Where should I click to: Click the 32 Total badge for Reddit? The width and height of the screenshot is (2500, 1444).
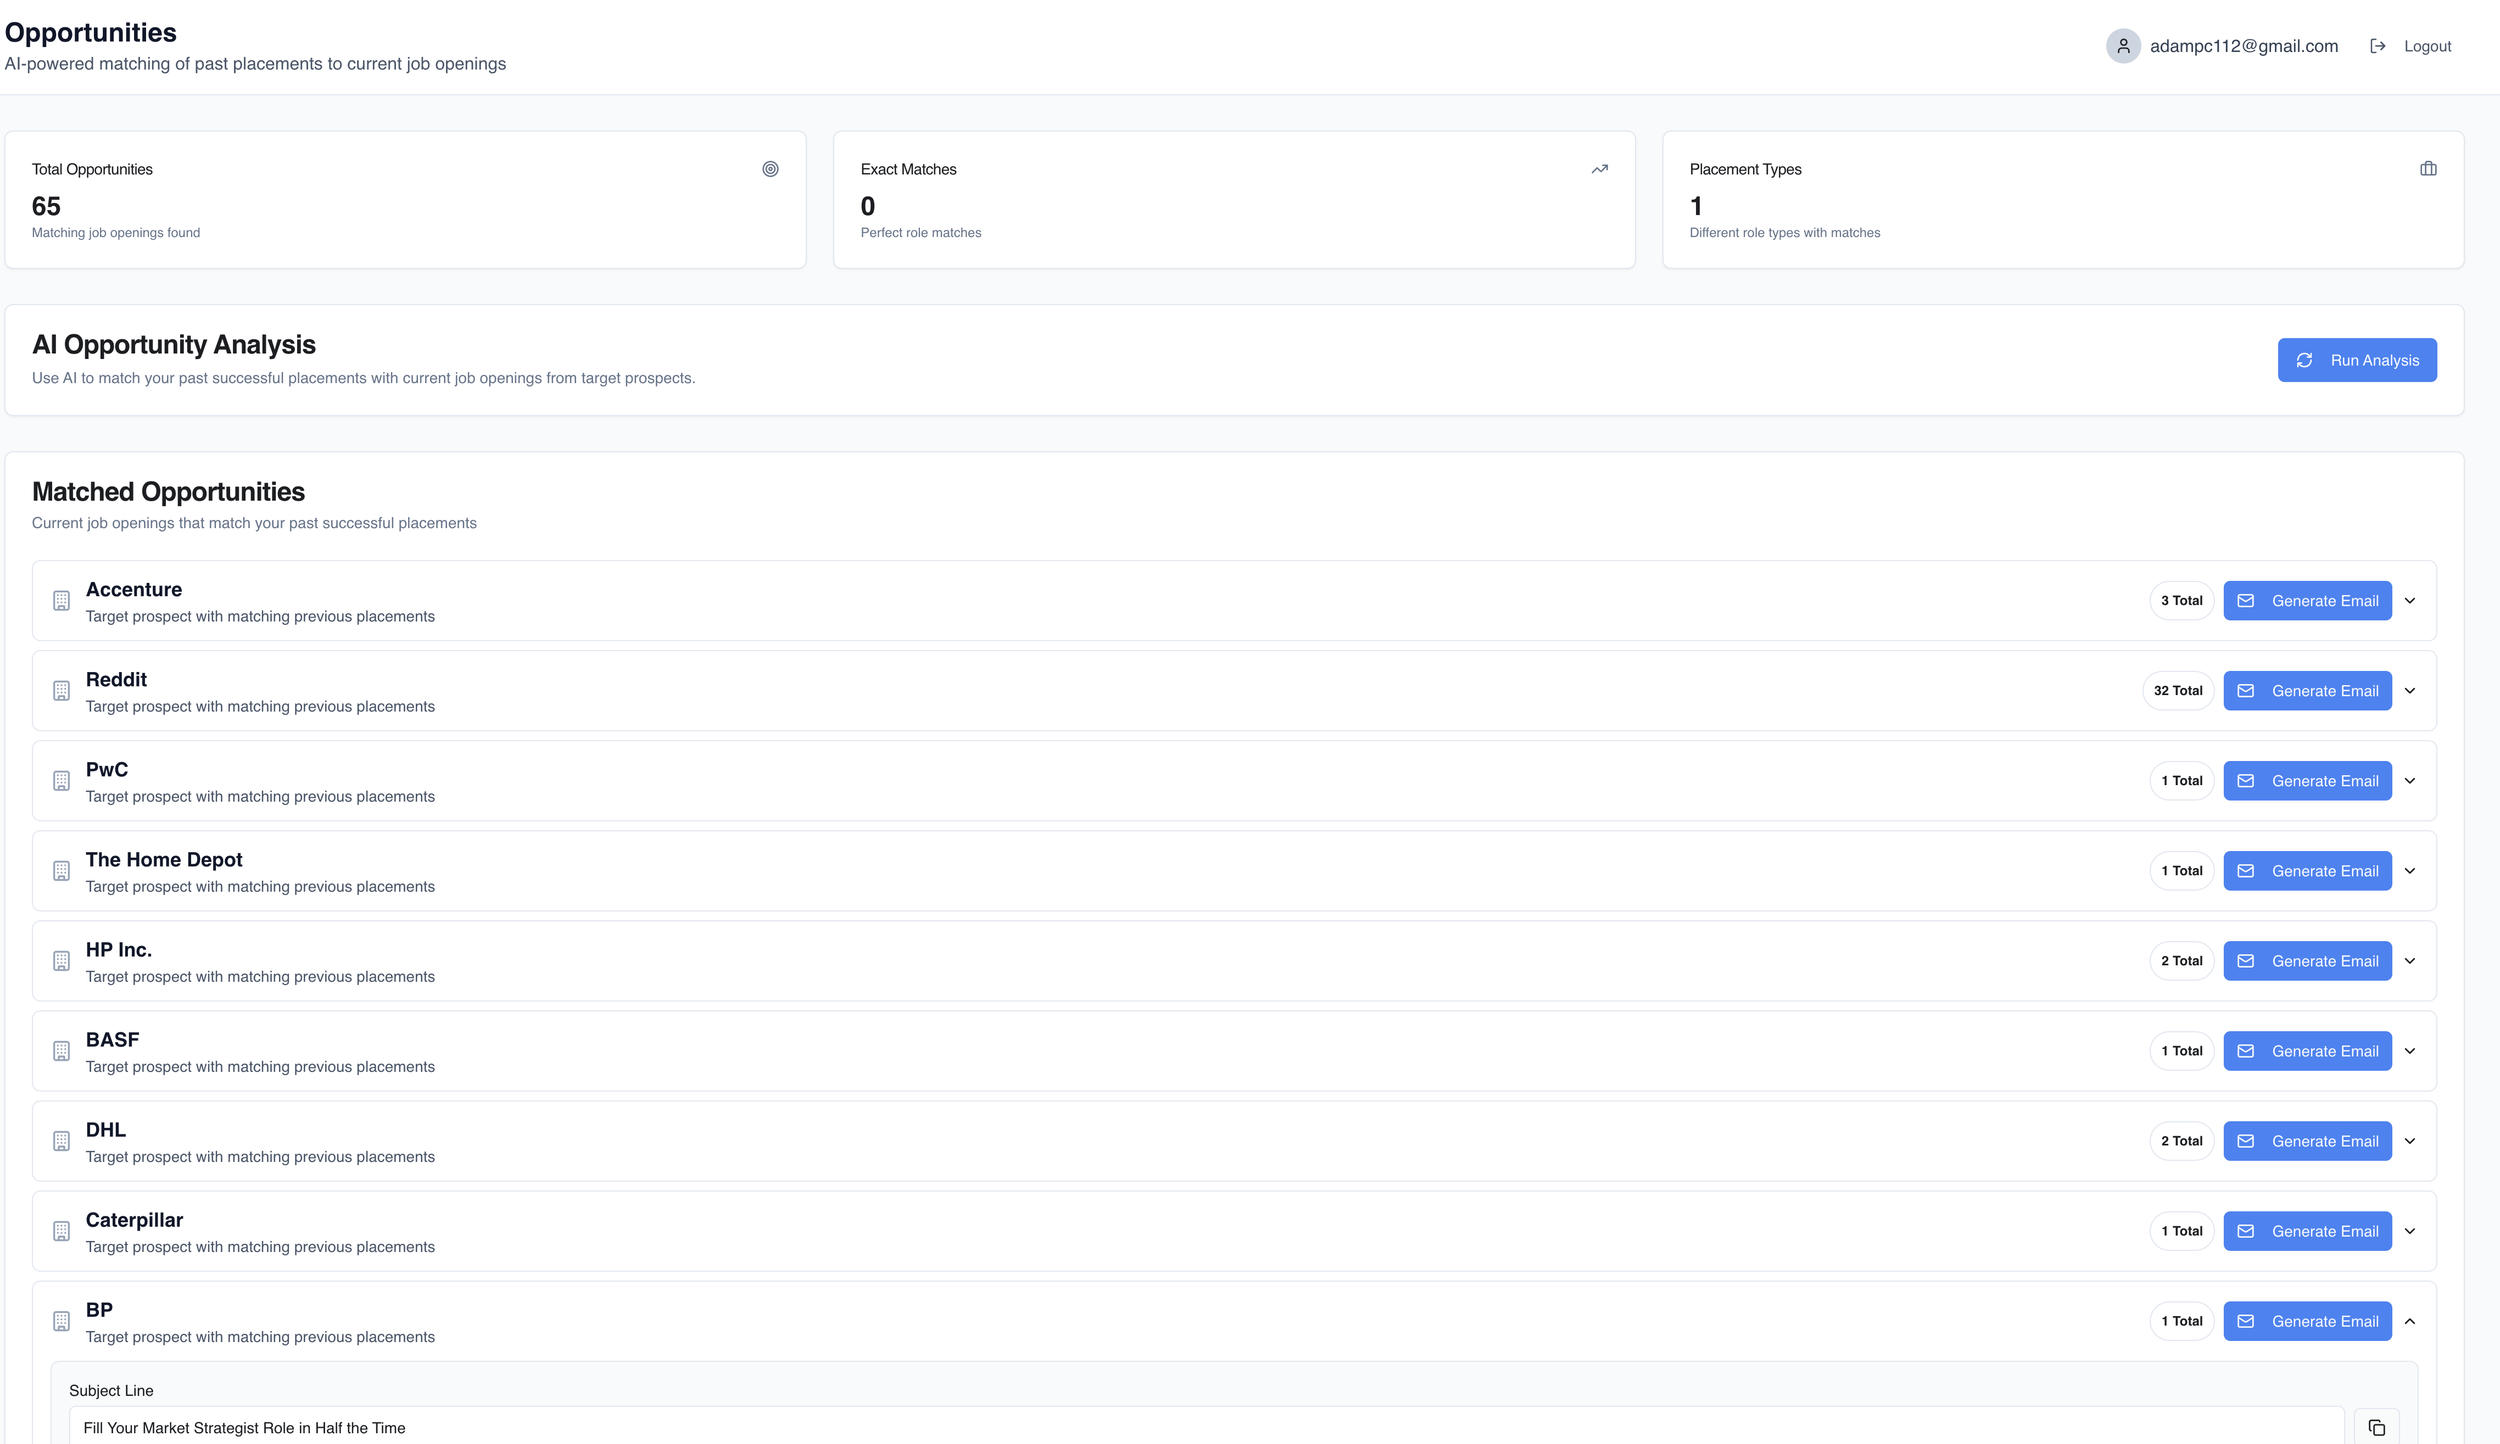pos(2177,691)
